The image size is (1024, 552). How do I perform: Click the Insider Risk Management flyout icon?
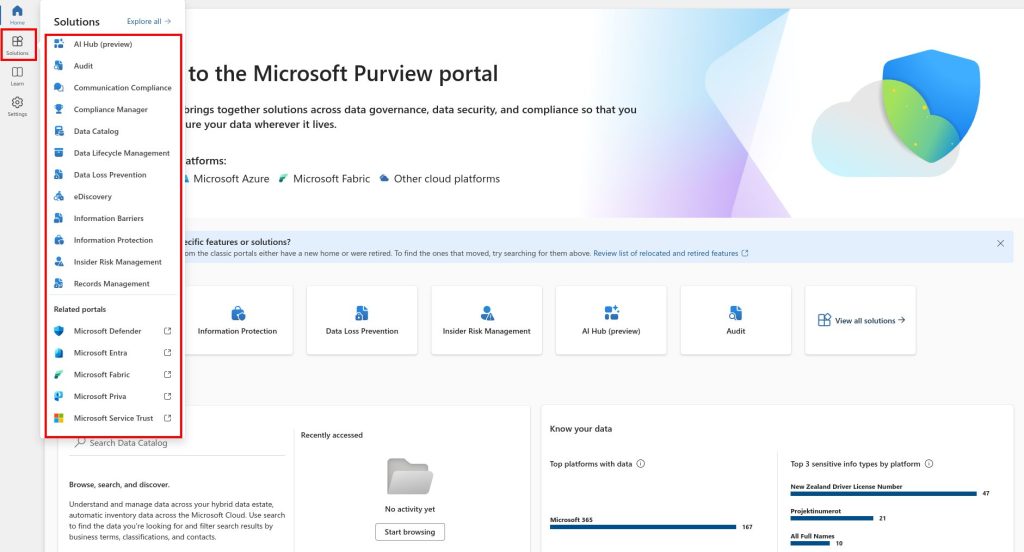(59, 261)
